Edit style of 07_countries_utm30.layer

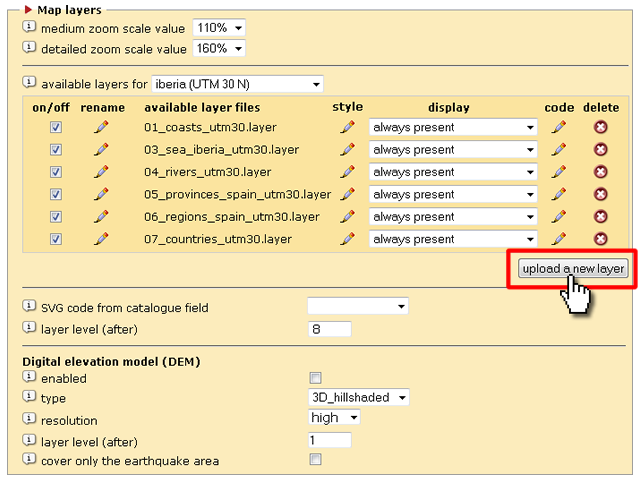click(347, 239)
